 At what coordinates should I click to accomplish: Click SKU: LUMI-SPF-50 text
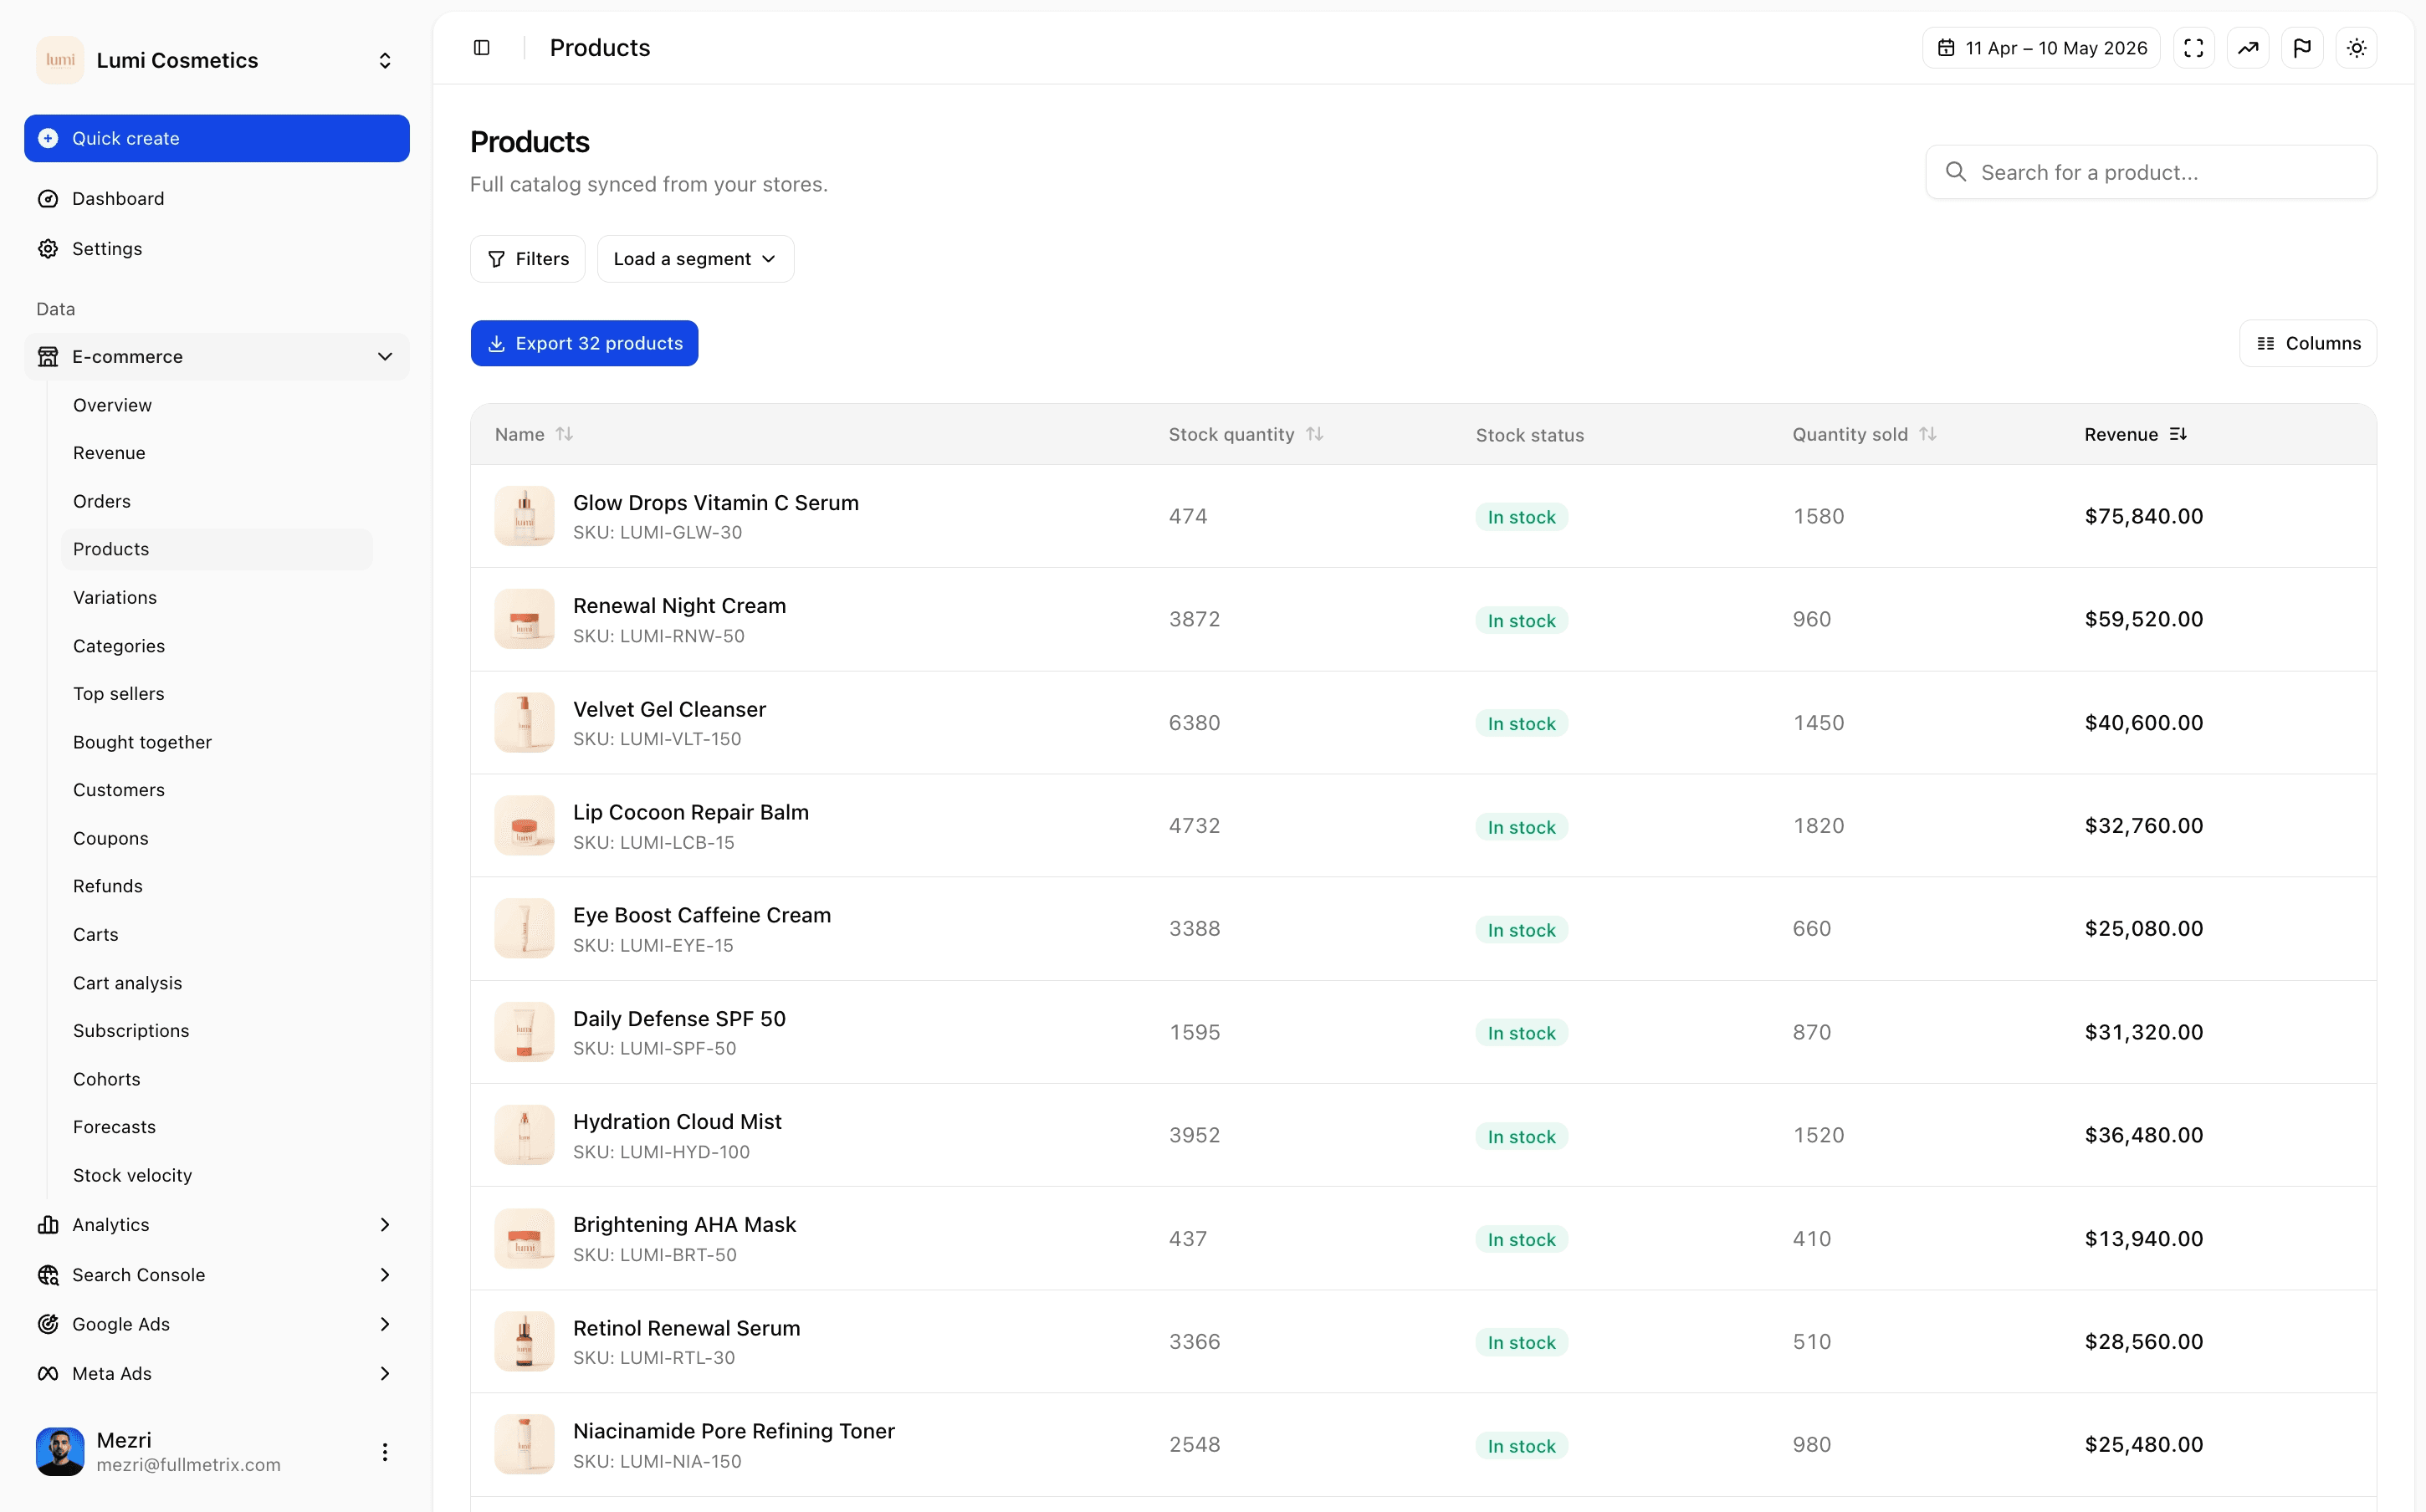coord(654,1048)
